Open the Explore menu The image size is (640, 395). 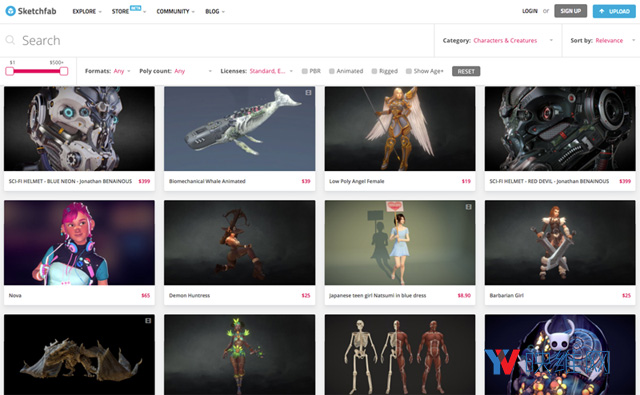point(87,11)
